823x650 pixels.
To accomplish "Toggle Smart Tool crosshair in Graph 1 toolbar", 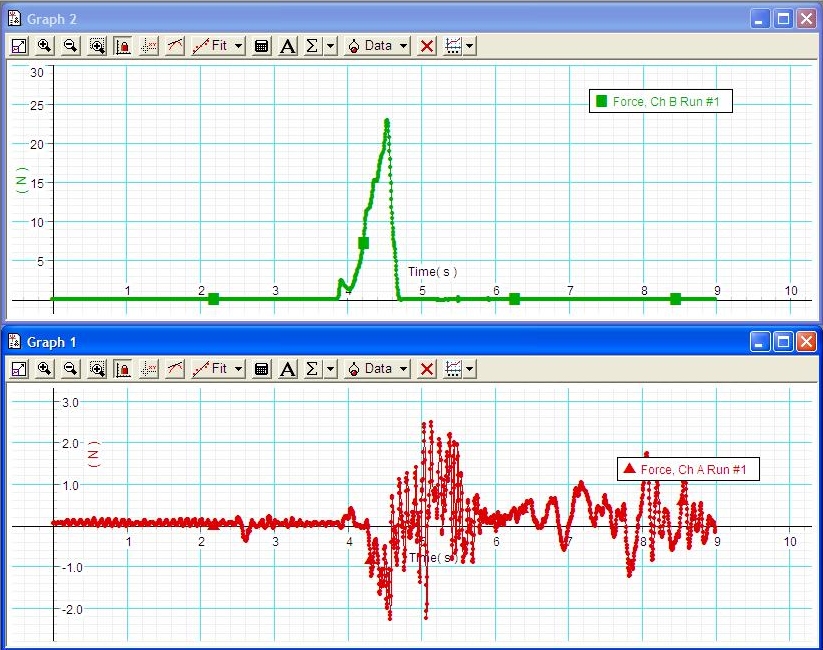I will [149, 369].
